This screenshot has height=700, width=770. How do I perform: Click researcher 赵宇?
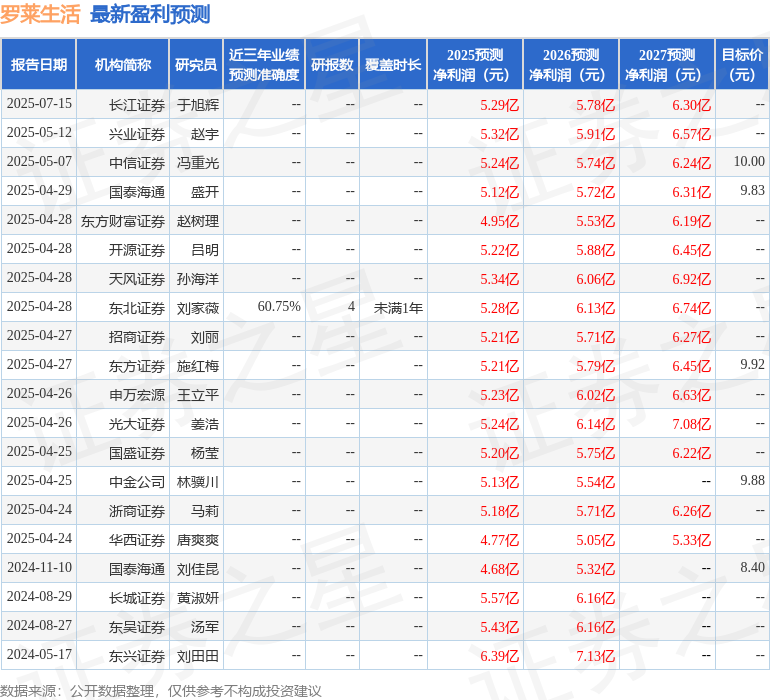pyautogui.click(x=205, y=134)
